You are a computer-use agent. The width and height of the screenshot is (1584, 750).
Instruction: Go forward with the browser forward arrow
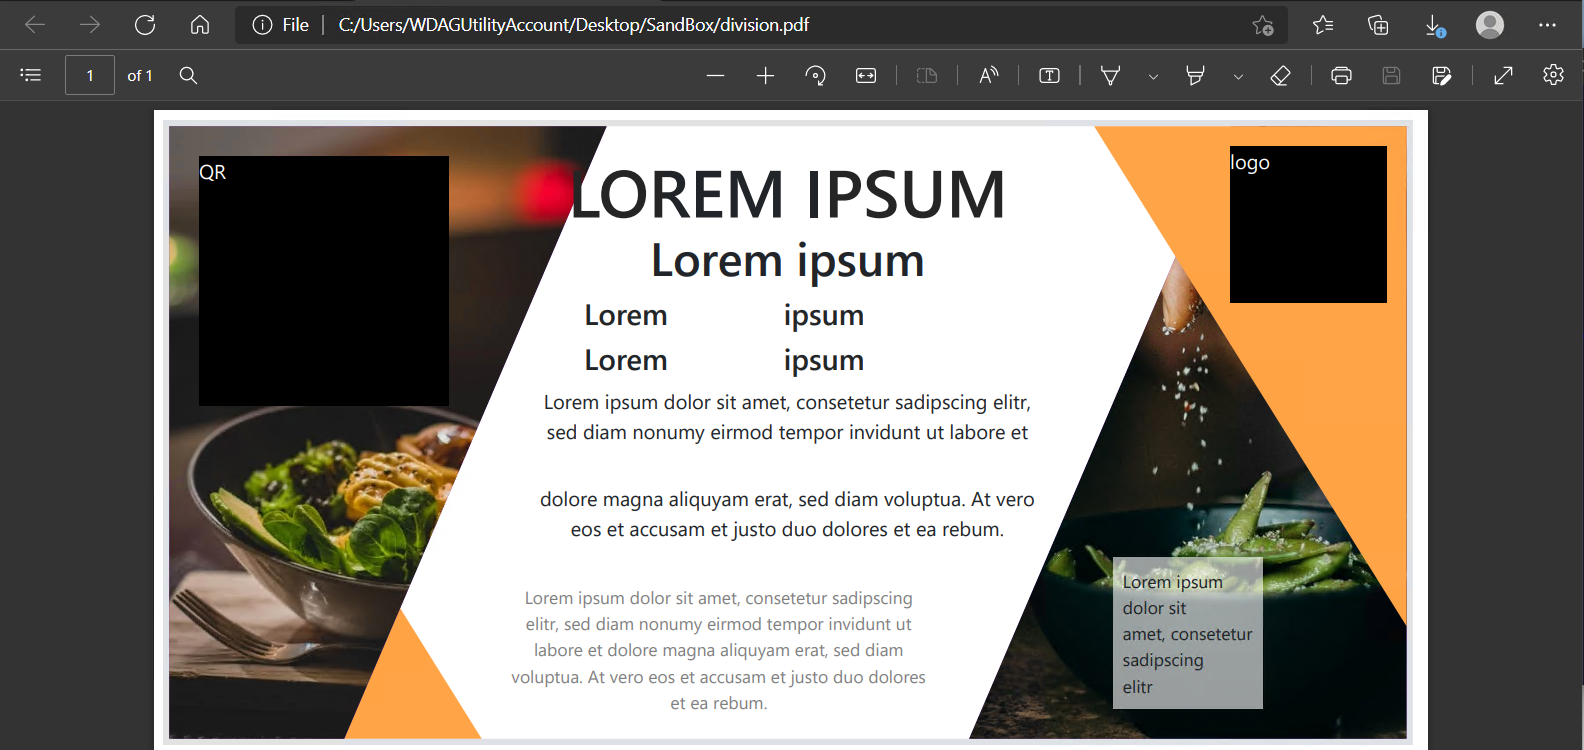click(90, 25)
